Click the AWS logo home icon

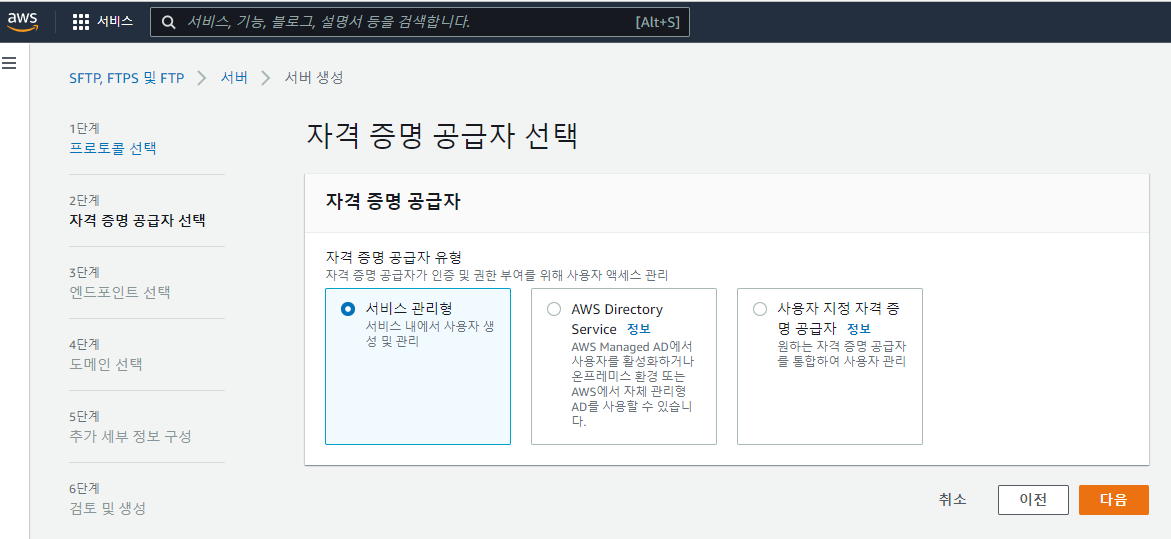click(x=22, y=22)
